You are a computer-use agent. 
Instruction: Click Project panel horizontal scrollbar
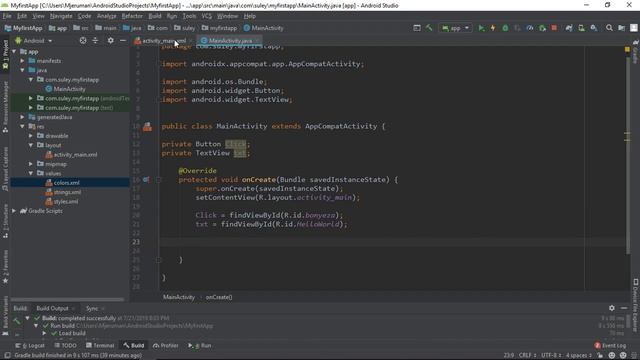(67, 300)
